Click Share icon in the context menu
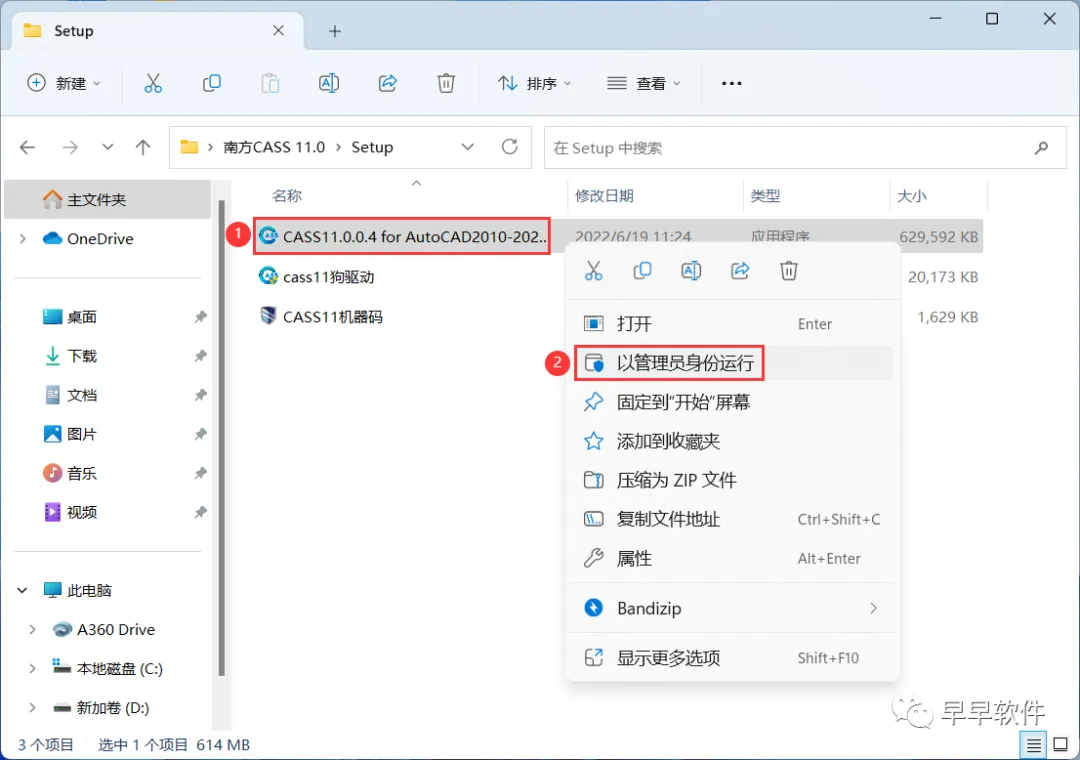Image resolution: width=1080 pixels, height=760 pixels. pos(740,271)
